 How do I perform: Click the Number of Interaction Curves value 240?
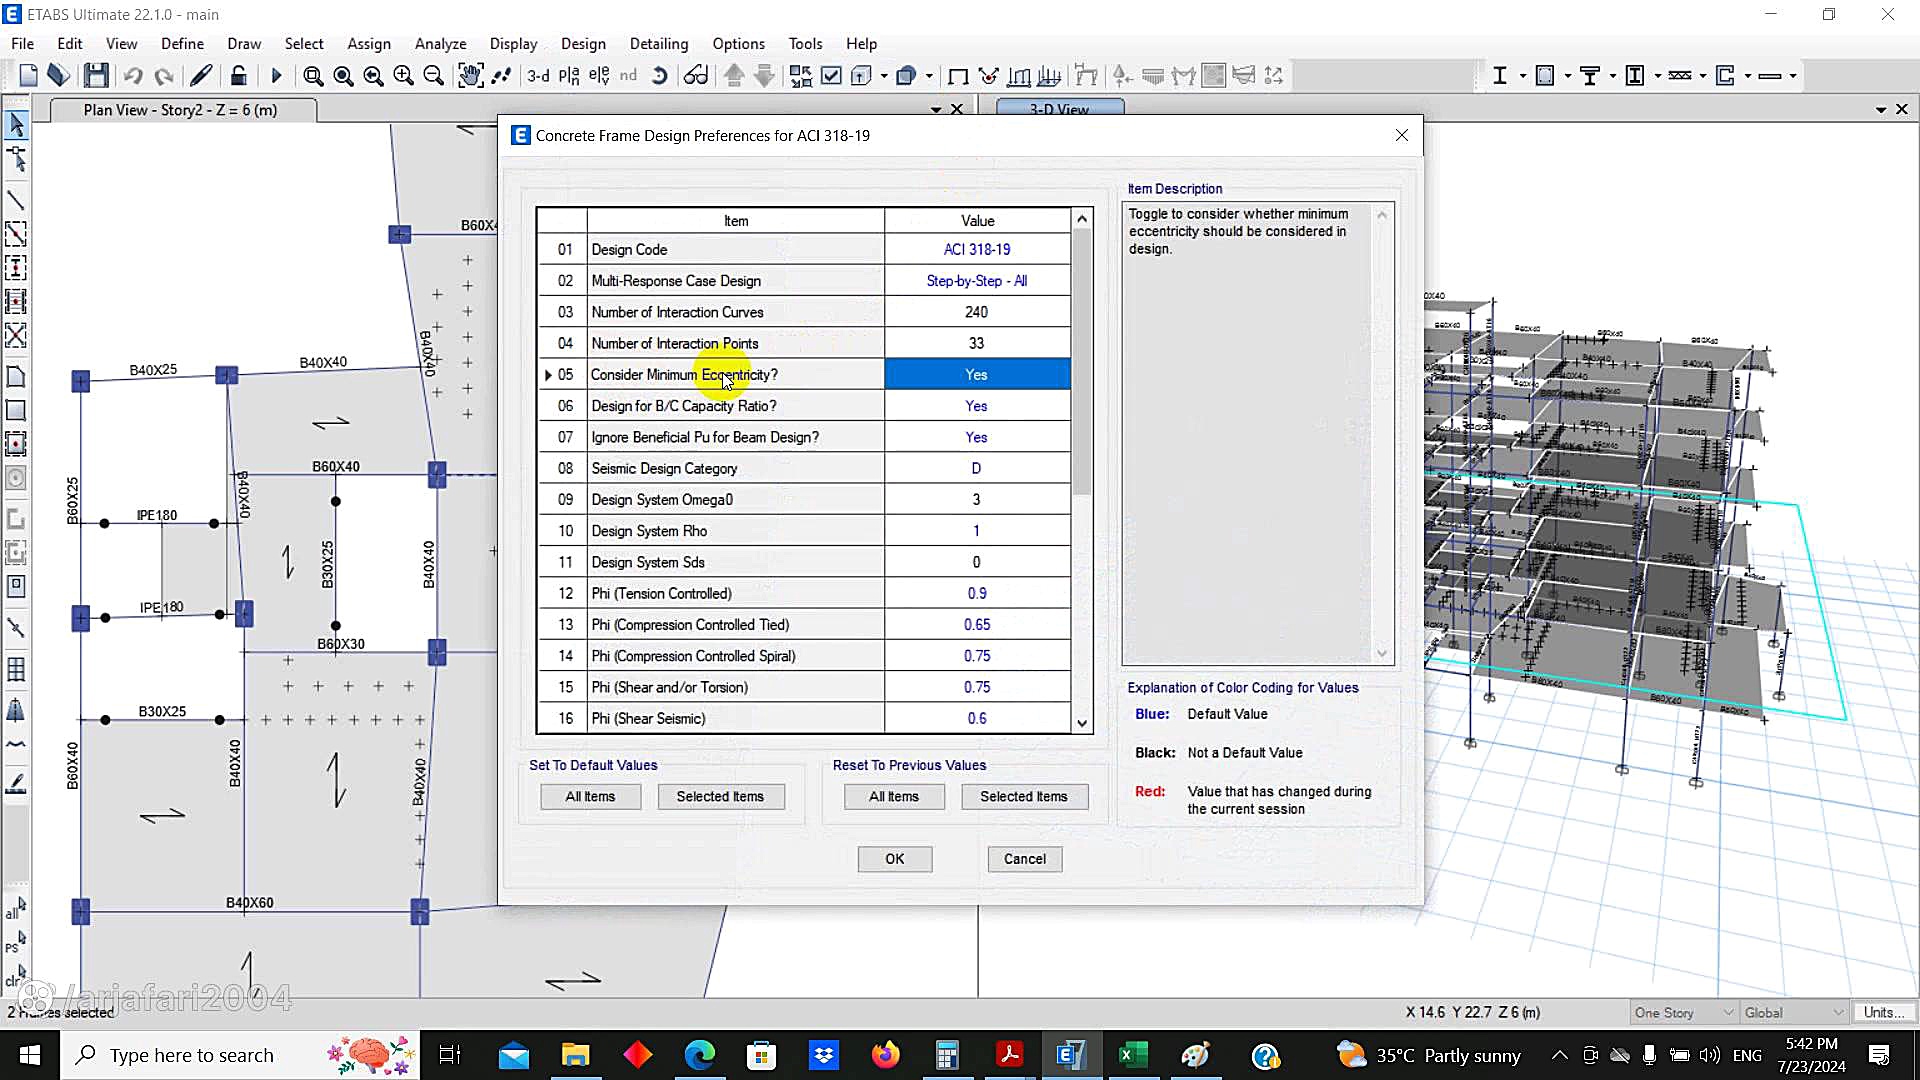click(x=977, y=312)
